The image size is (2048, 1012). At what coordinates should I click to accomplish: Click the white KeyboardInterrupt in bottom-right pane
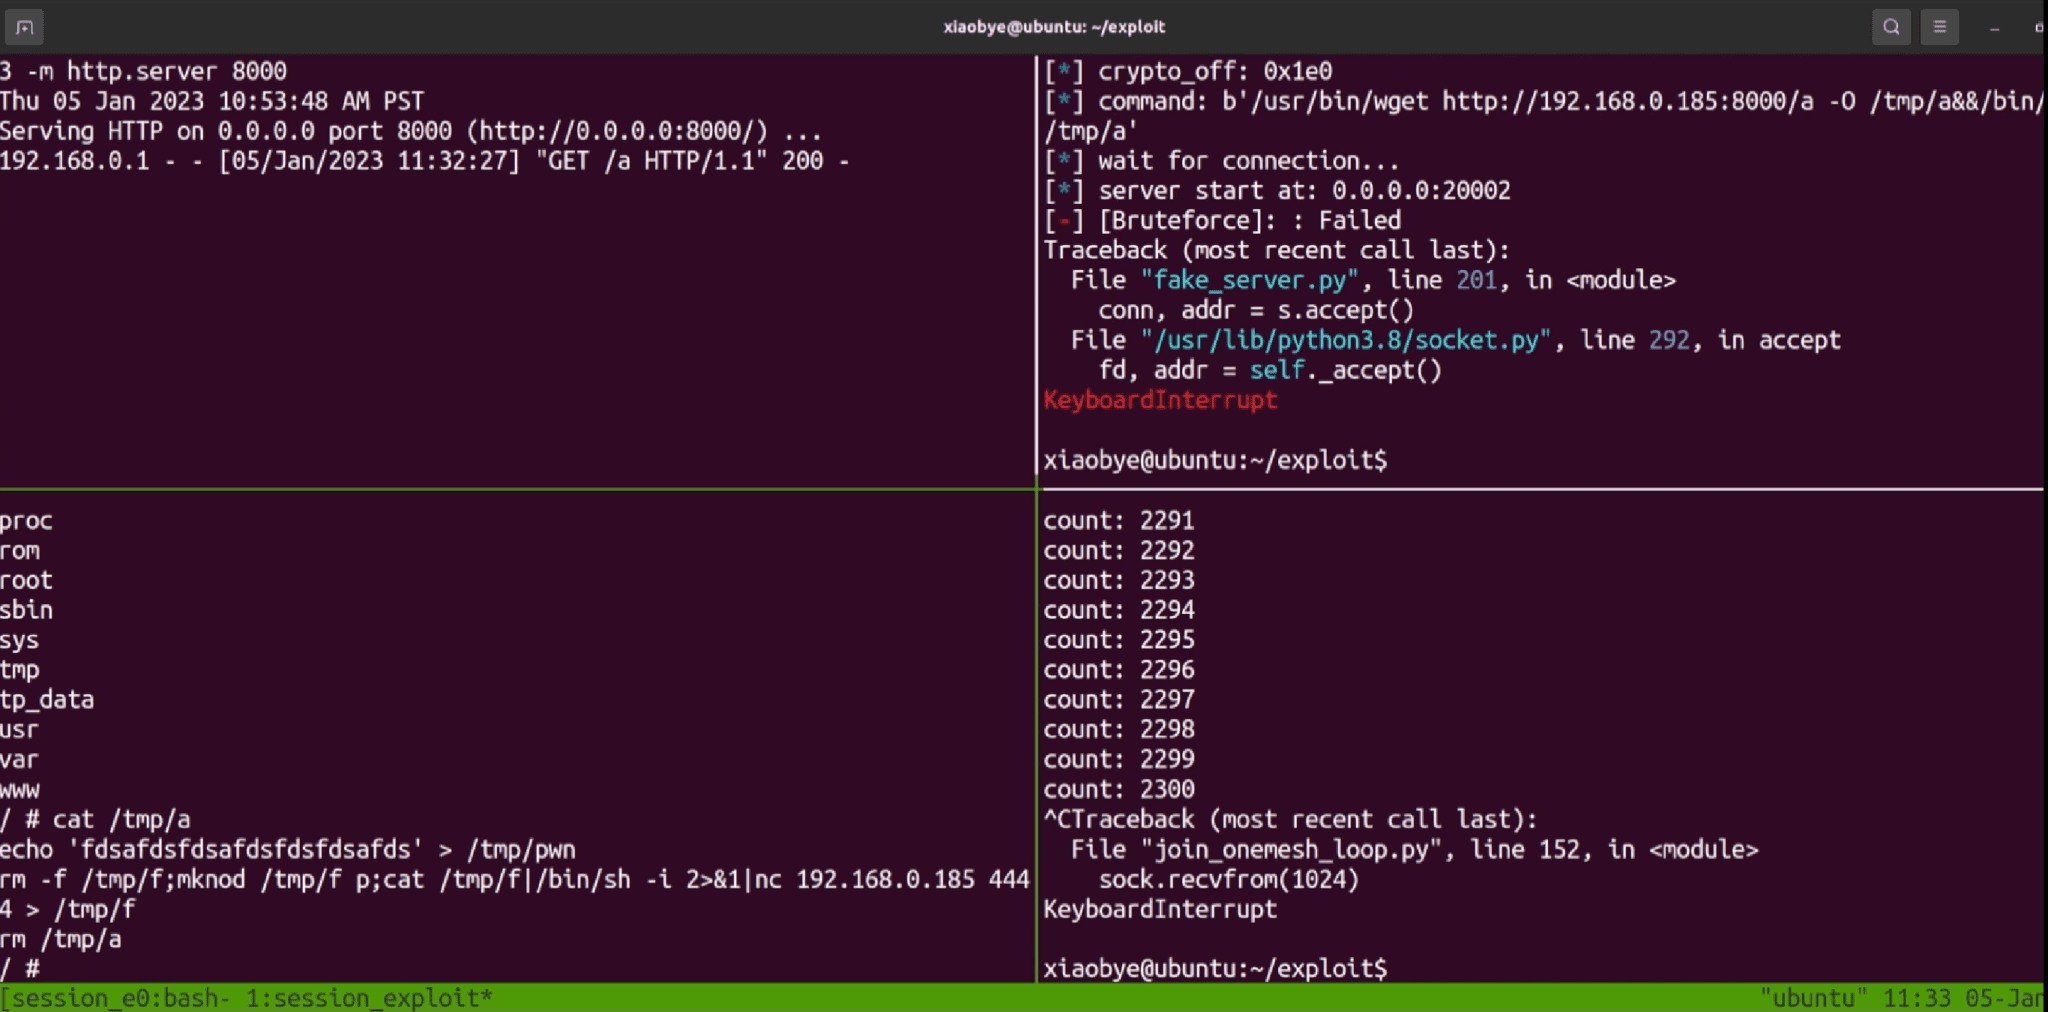[1160, 909]
